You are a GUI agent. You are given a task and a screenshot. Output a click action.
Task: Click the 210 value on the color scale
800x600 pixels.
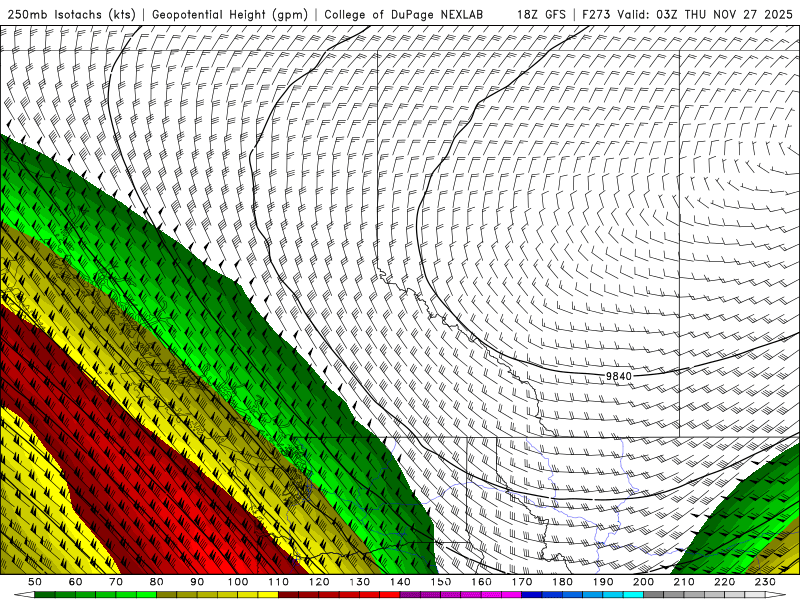point(684,582)
